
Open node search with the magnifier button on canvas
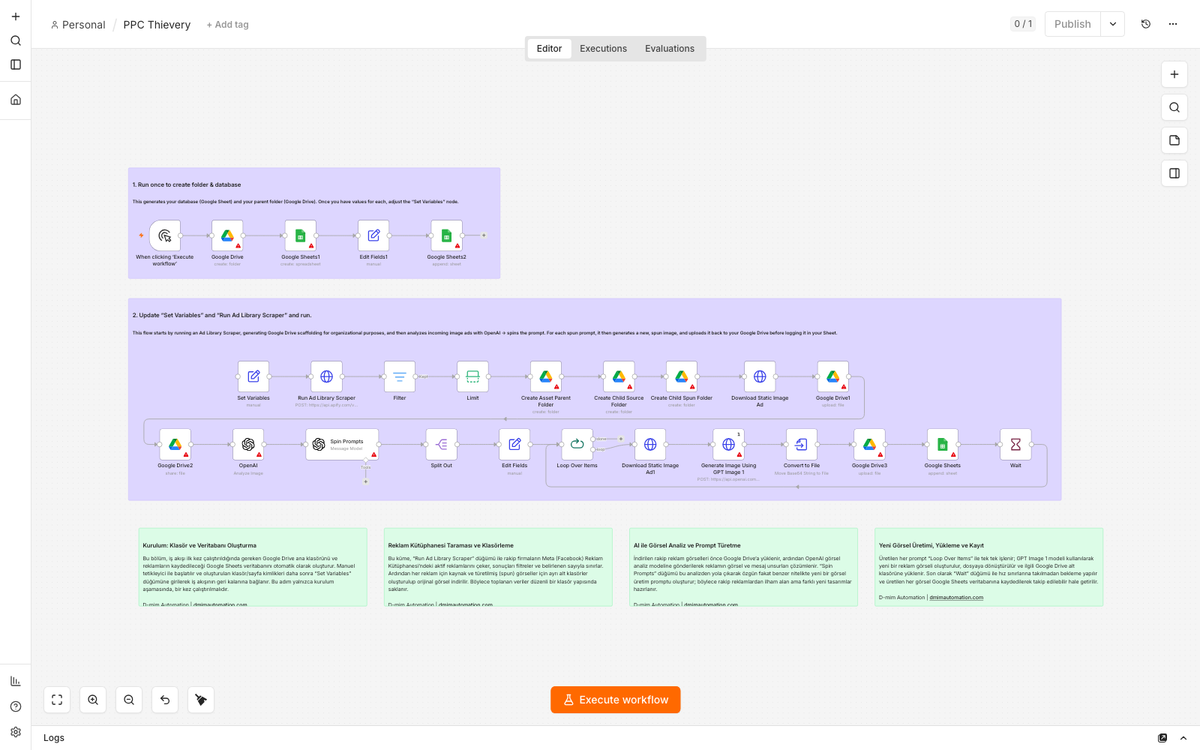pos(1174,108)
